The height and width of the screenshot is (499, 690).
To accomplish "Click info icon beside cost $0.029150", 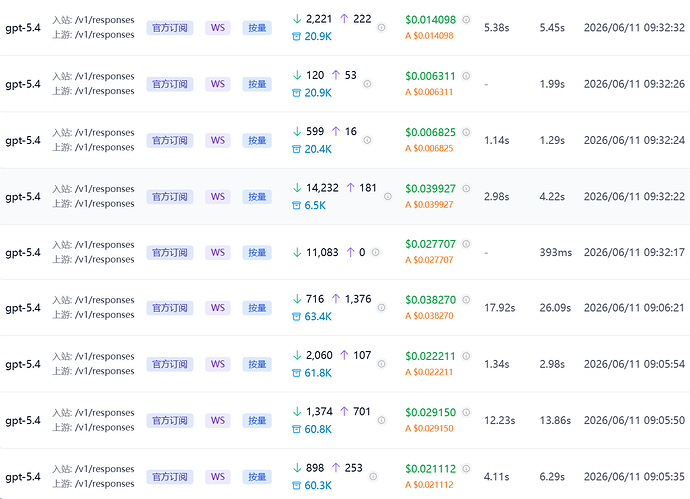I will (x=466, y=412).
